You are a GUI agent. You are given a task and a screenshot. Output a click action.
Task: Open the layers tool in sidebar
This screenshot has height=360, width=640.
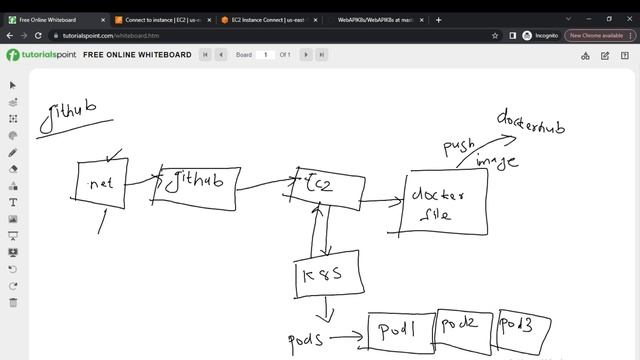click(x=13, y=102)
